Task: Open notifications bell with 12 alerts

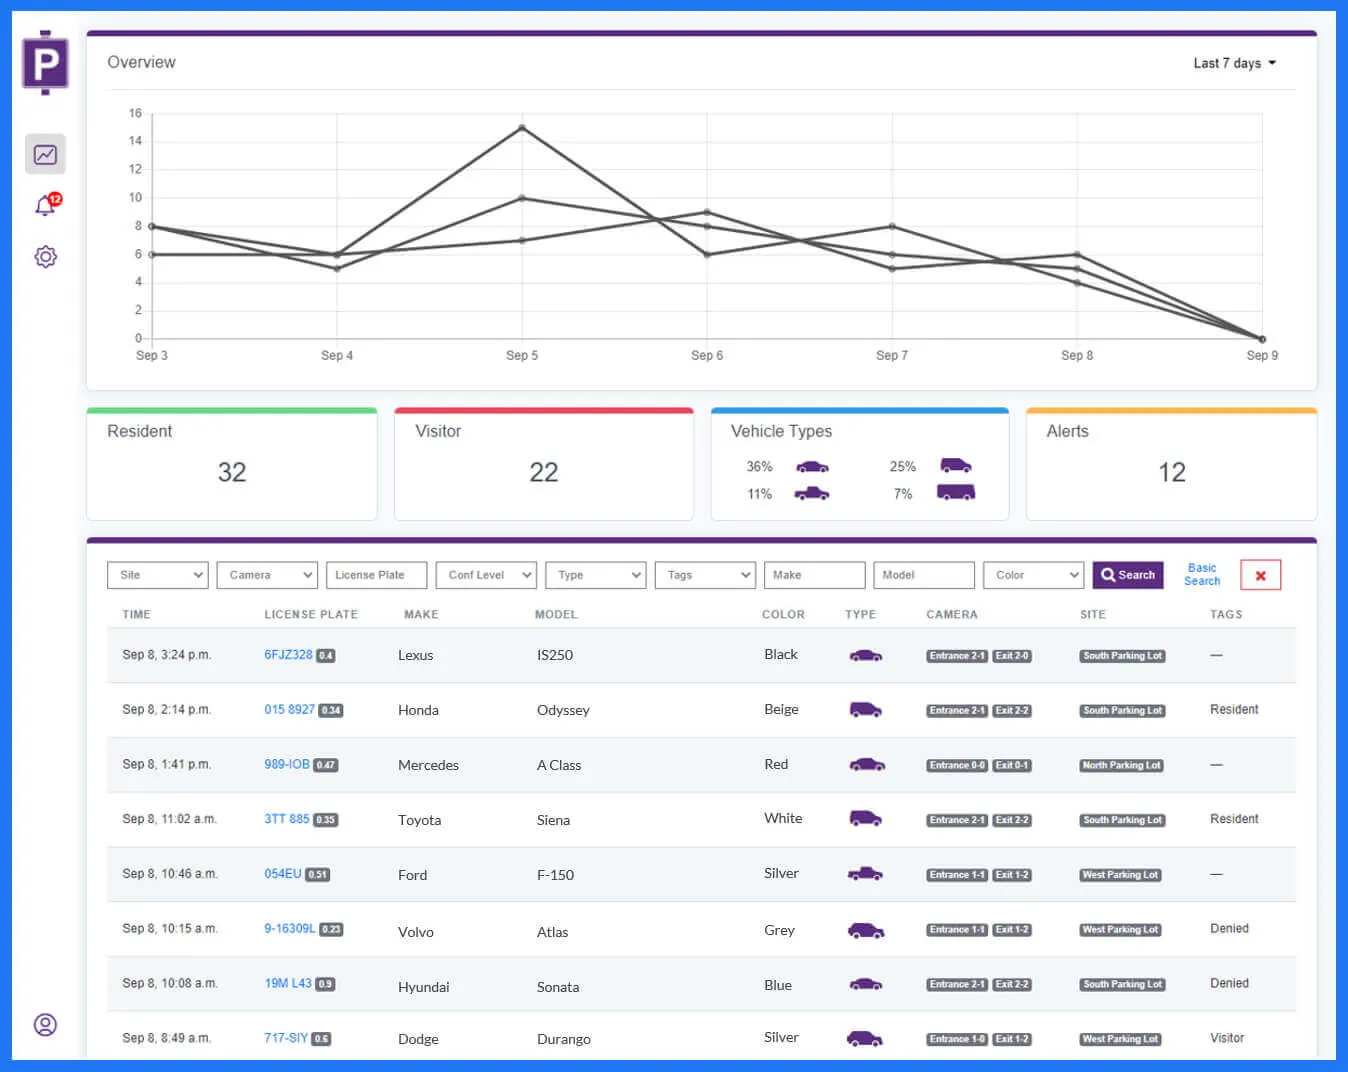Action: point(44,205)
